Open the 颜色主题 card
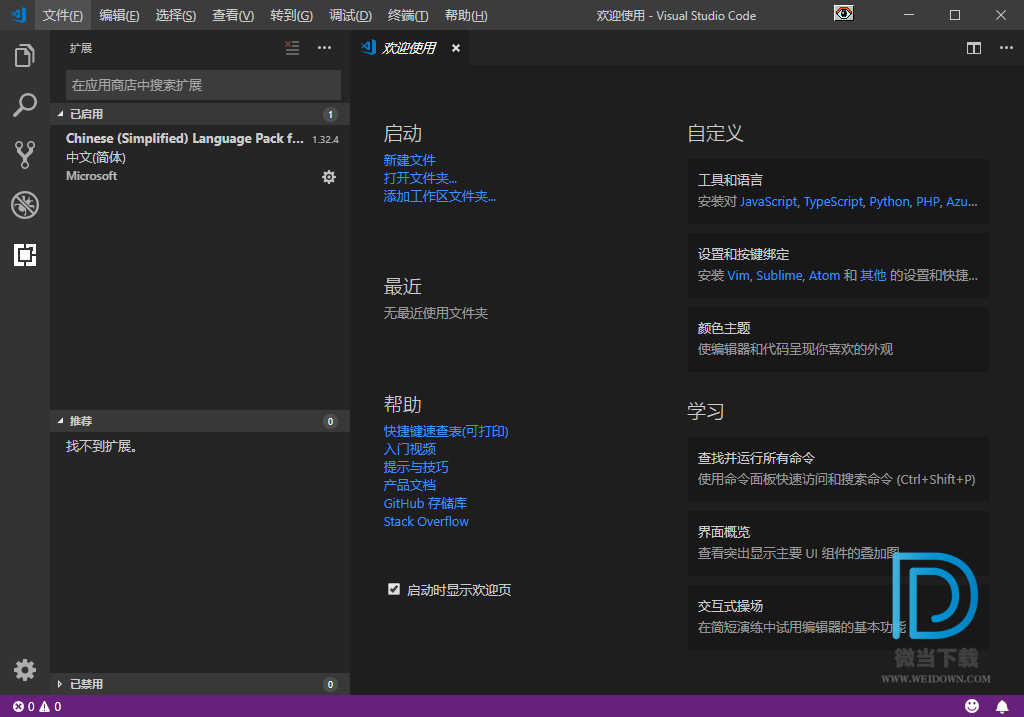Viewport: 1024px width, 717px height. click(838, 339)
